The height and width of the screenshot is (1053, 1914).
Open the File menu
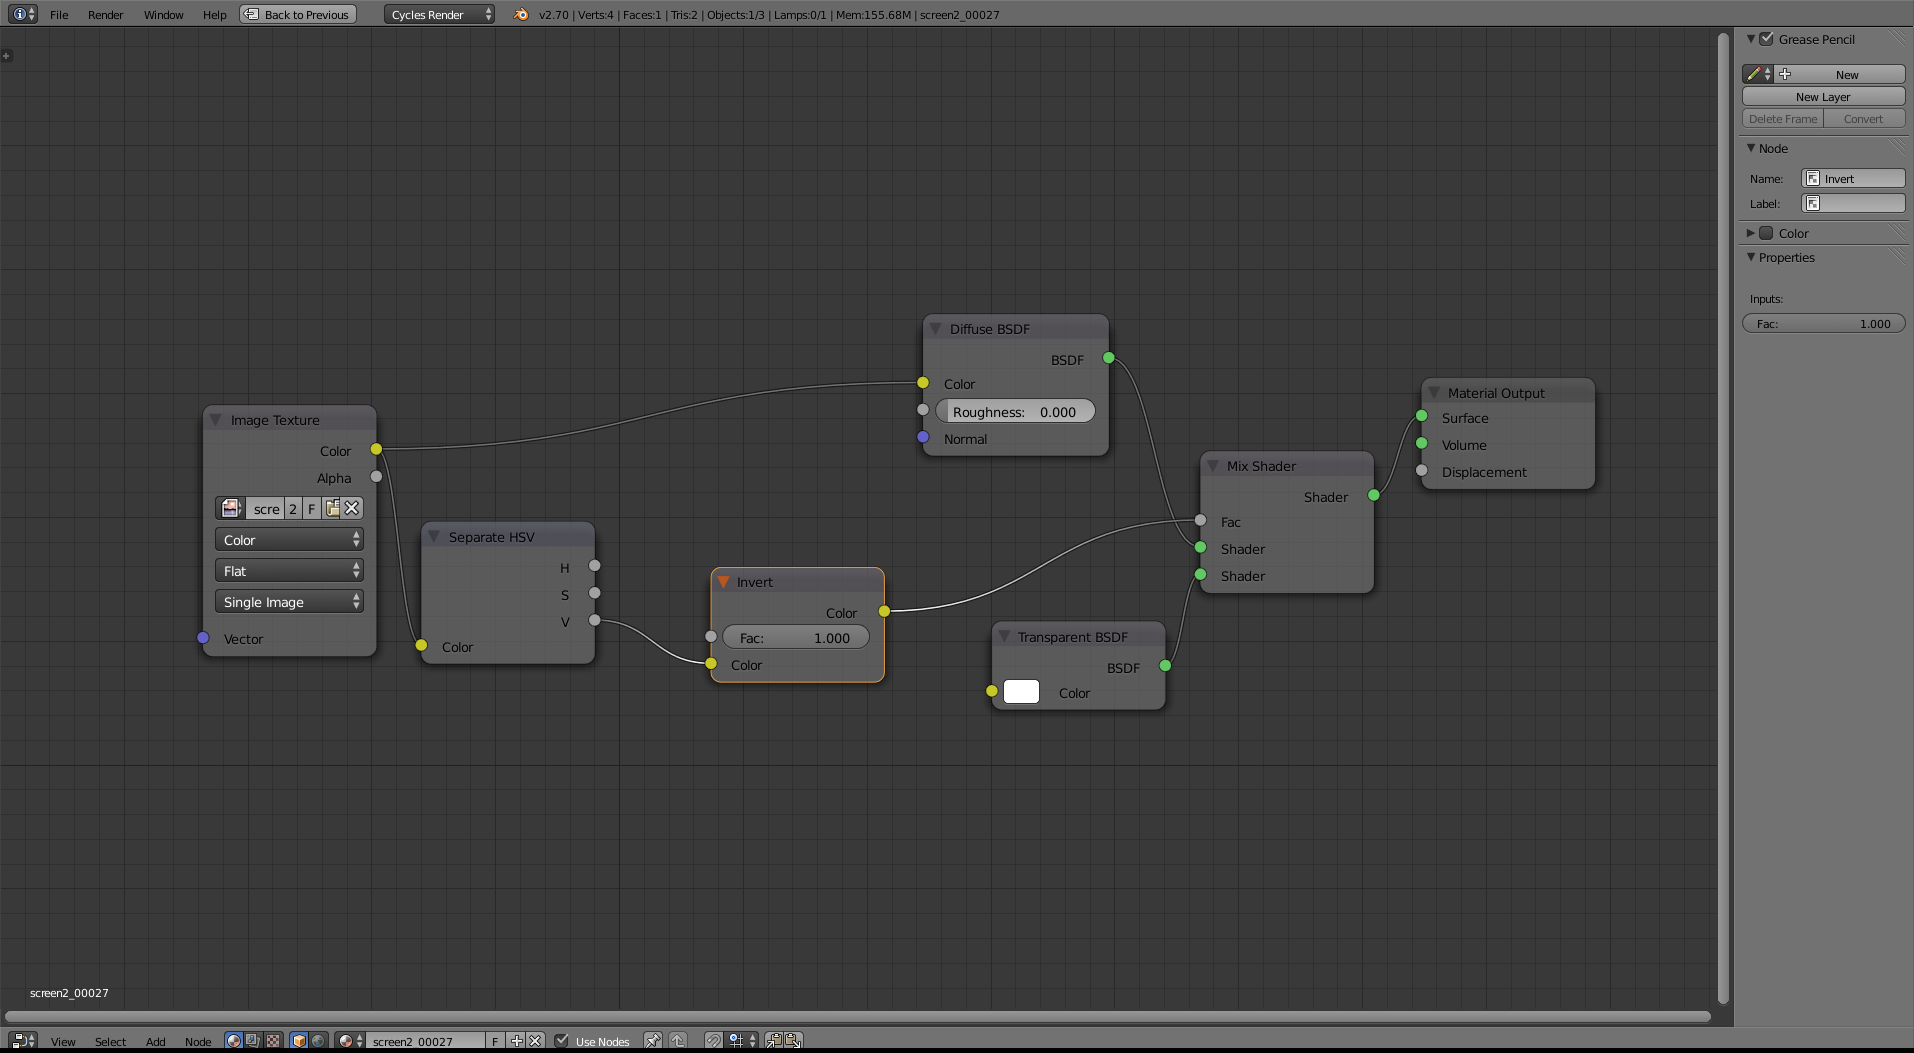pos(59,14)
